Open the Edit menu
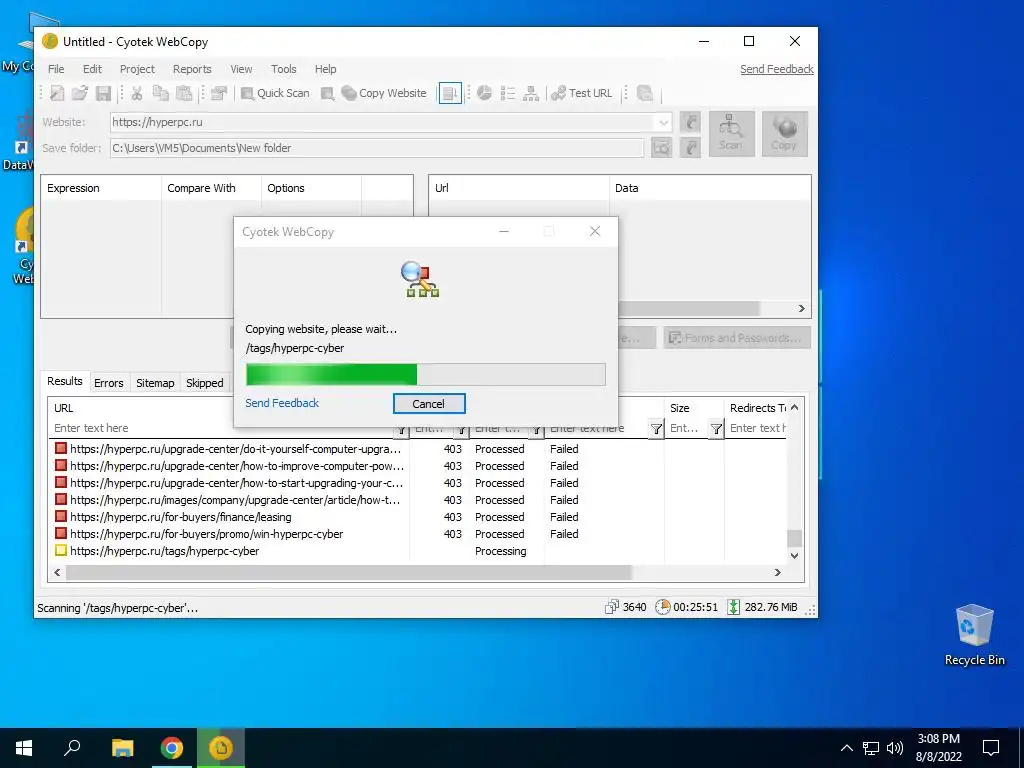 92,69
